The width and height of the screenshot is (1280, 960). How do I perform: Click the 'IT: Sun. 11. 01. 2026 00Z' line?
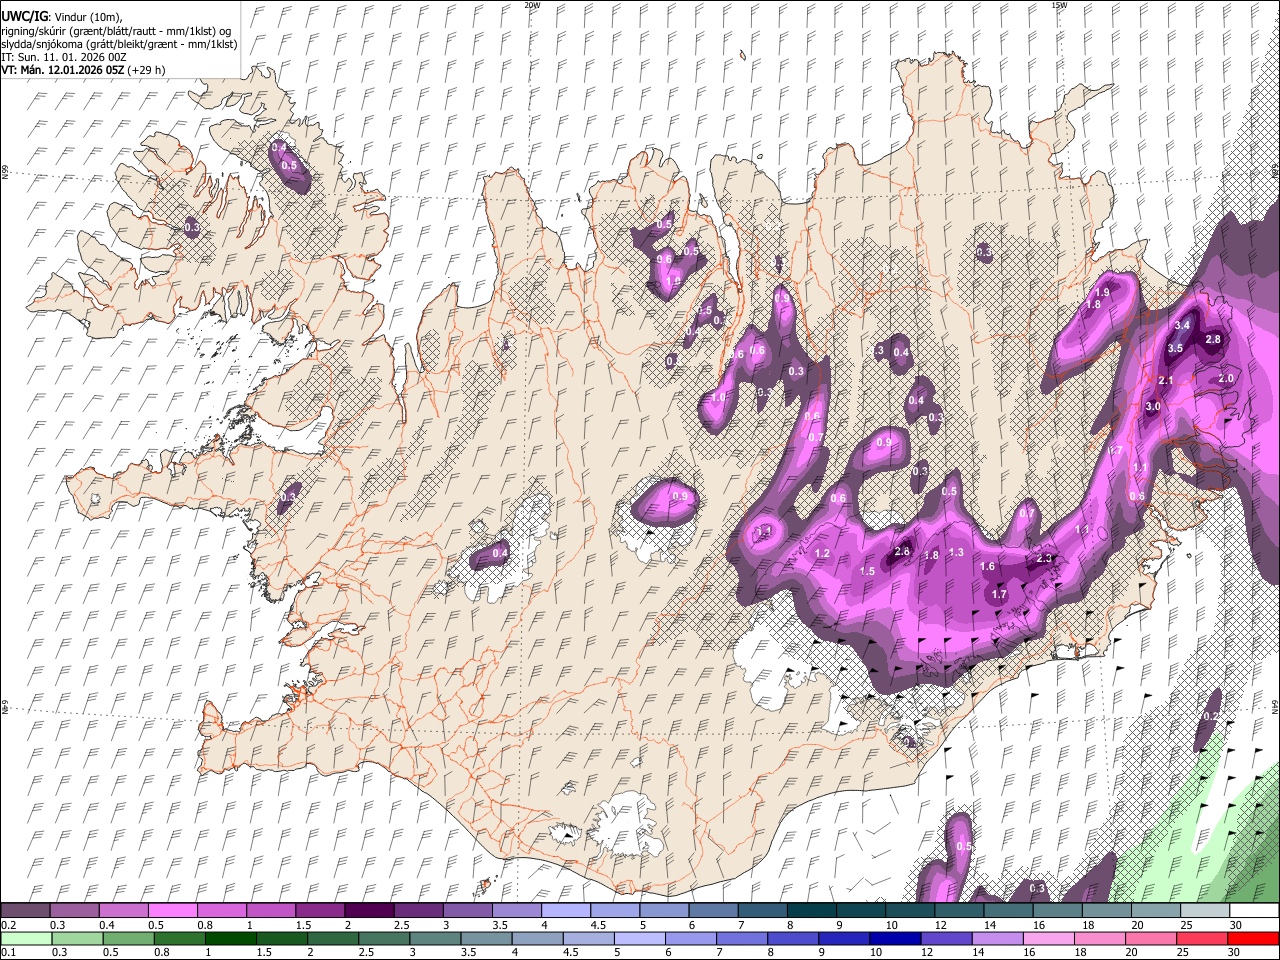[x=63, y=57]
